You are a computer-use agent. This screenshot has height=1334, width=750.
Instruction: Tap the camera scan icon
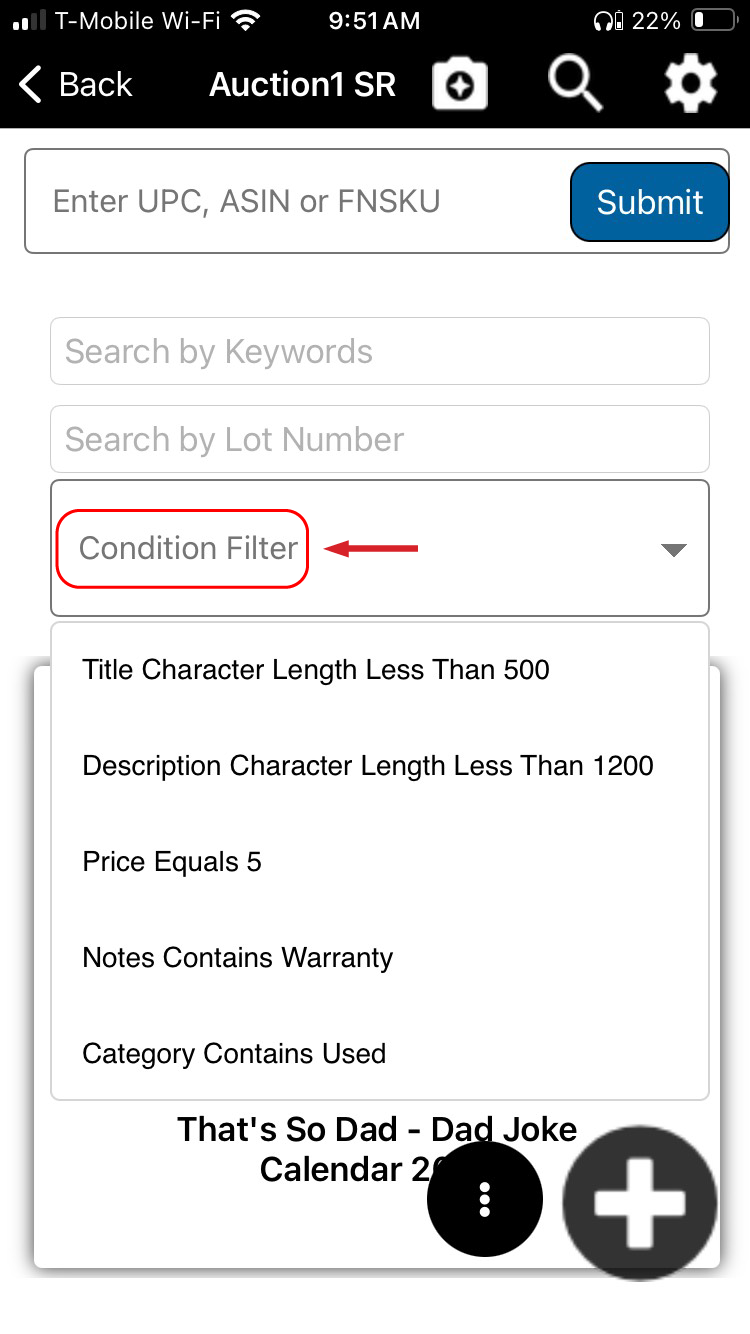[460, 85]
